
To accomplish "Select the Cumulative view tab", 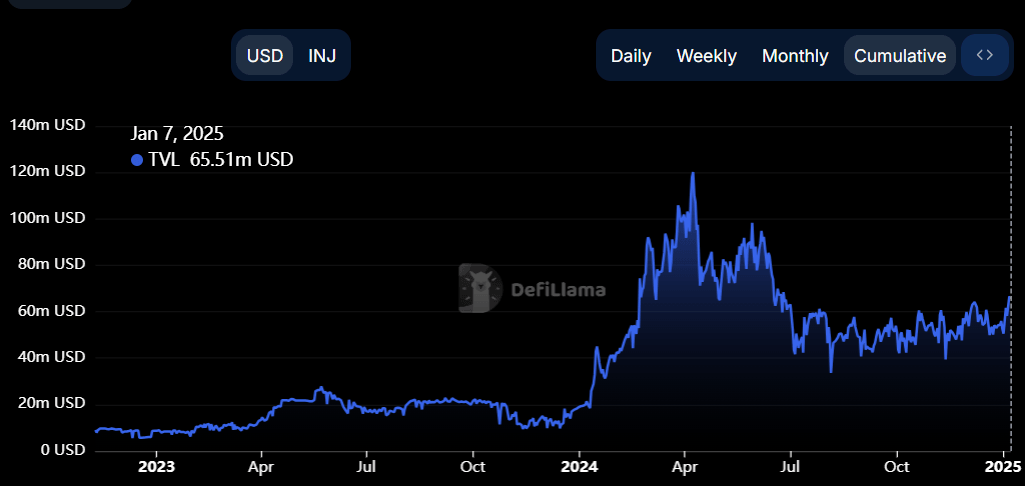I will (x=900, y=56).
